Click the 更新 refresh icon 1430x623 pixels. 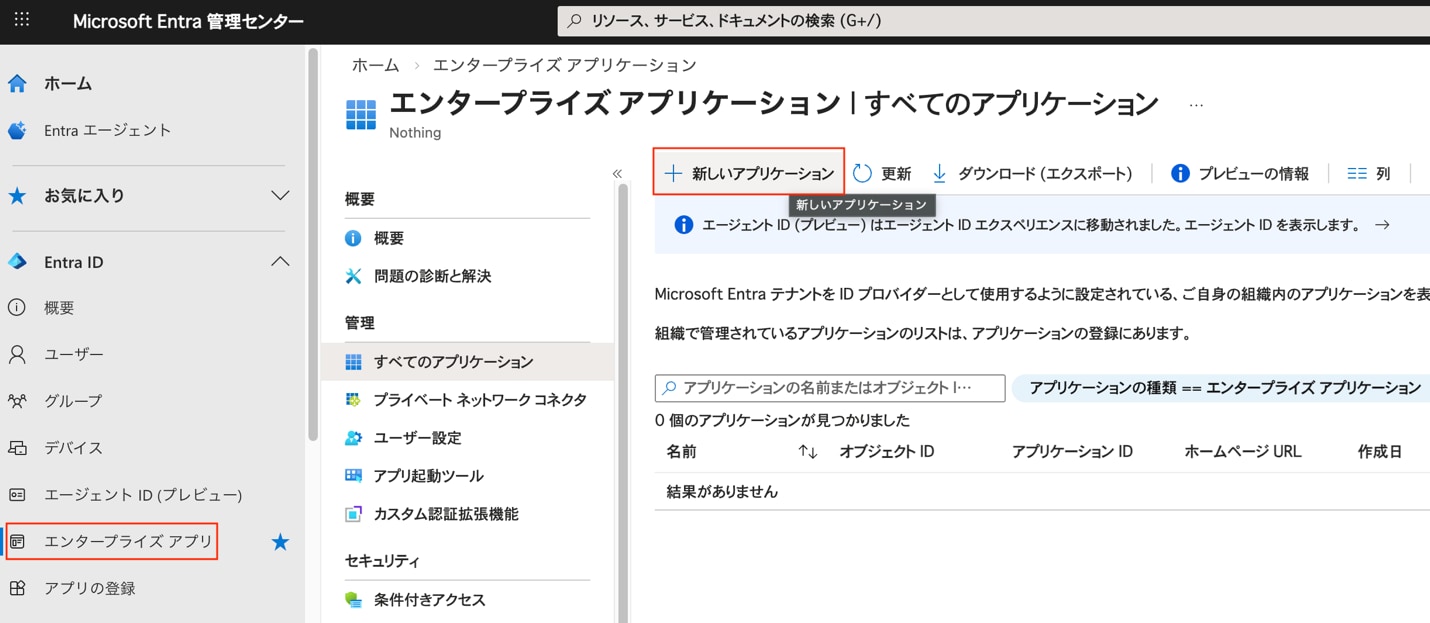click(861, 172)
